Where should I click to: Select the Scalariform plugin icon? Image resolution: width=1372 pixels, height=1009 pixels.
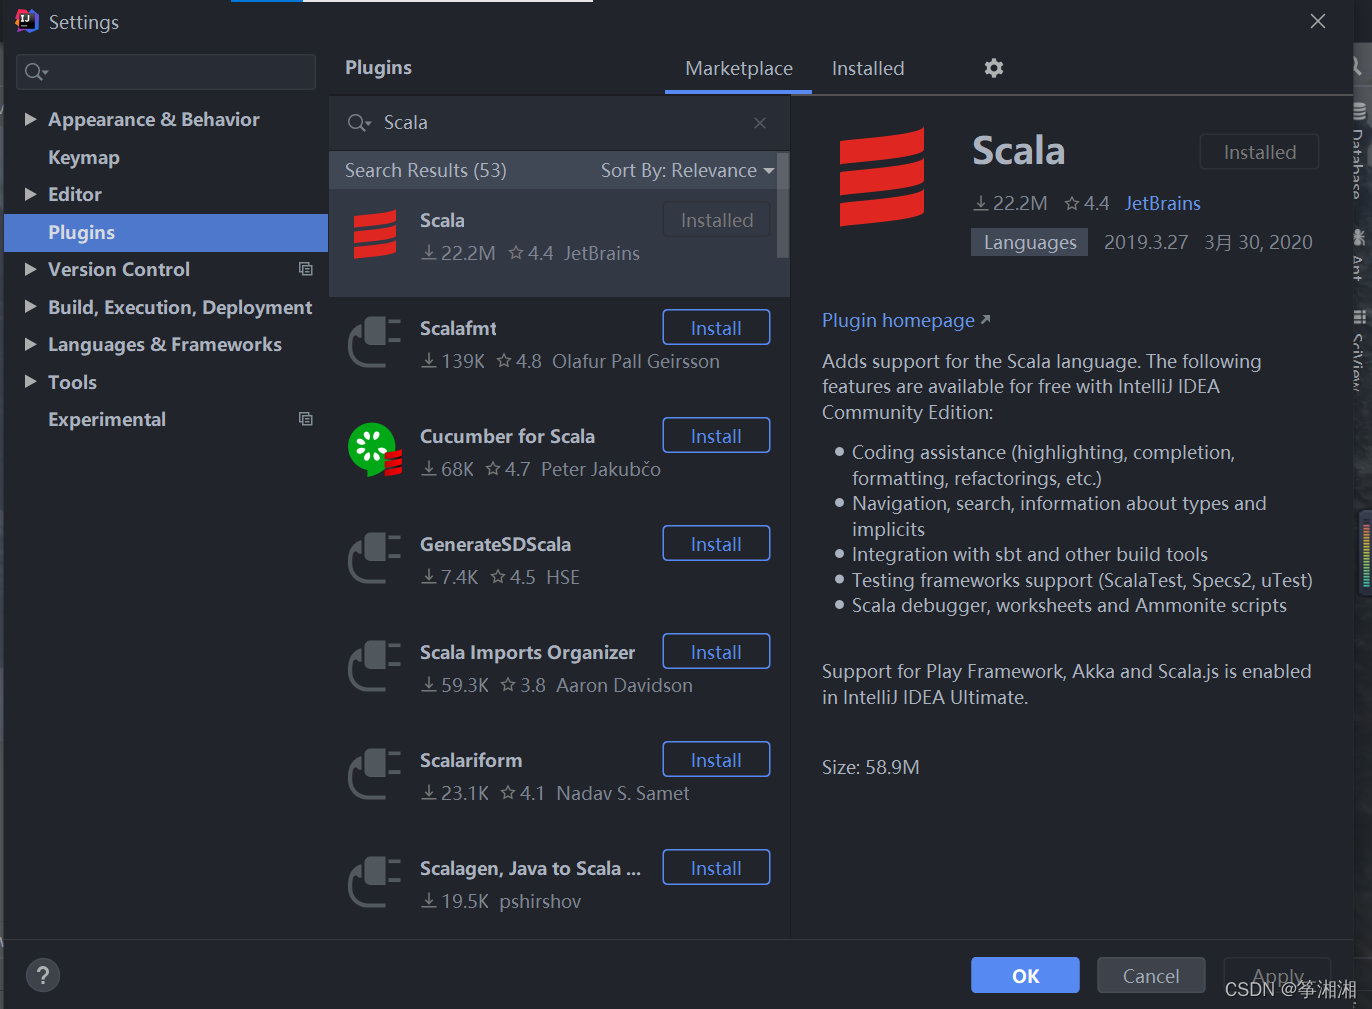tap(374, 774)
